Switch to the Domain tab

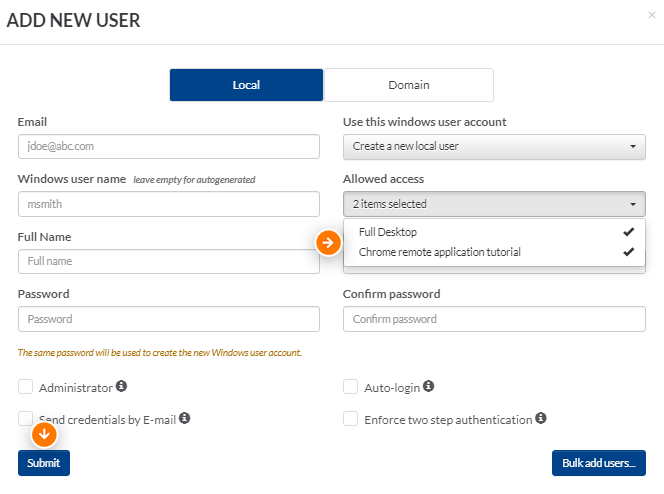pyautogui.click(x=409, y=85)
